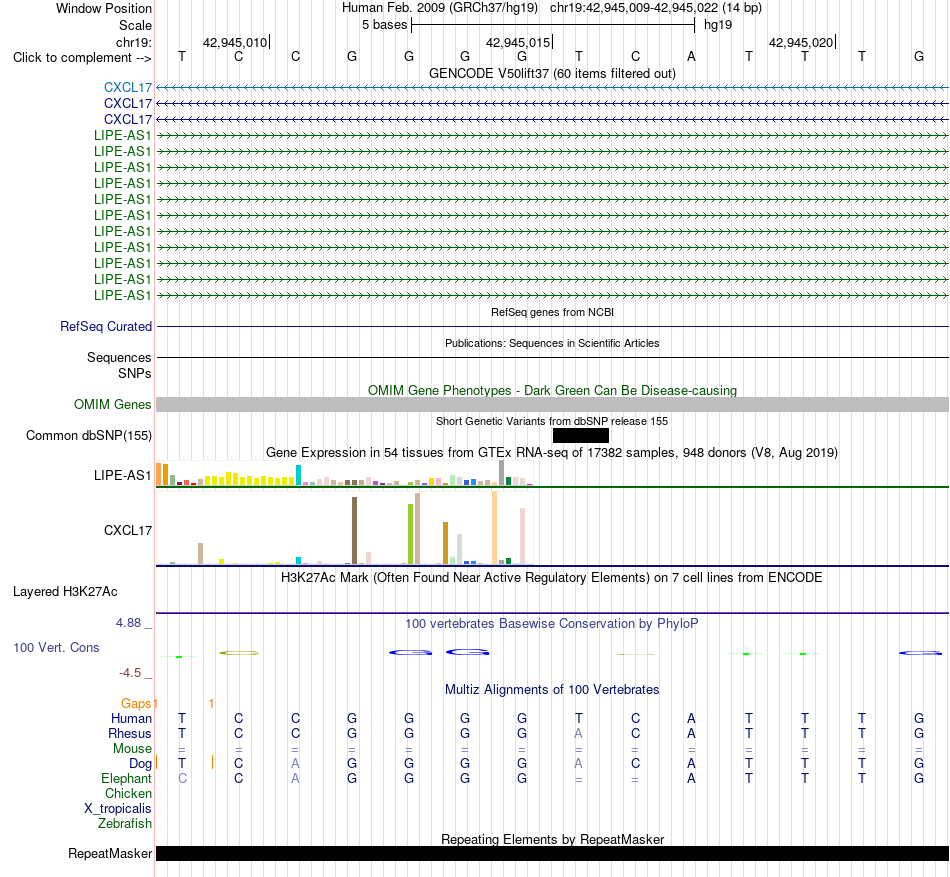The image size is (950, 877).
Task: Click the light-blue topmost CXCL17 label
Action: 127,88
